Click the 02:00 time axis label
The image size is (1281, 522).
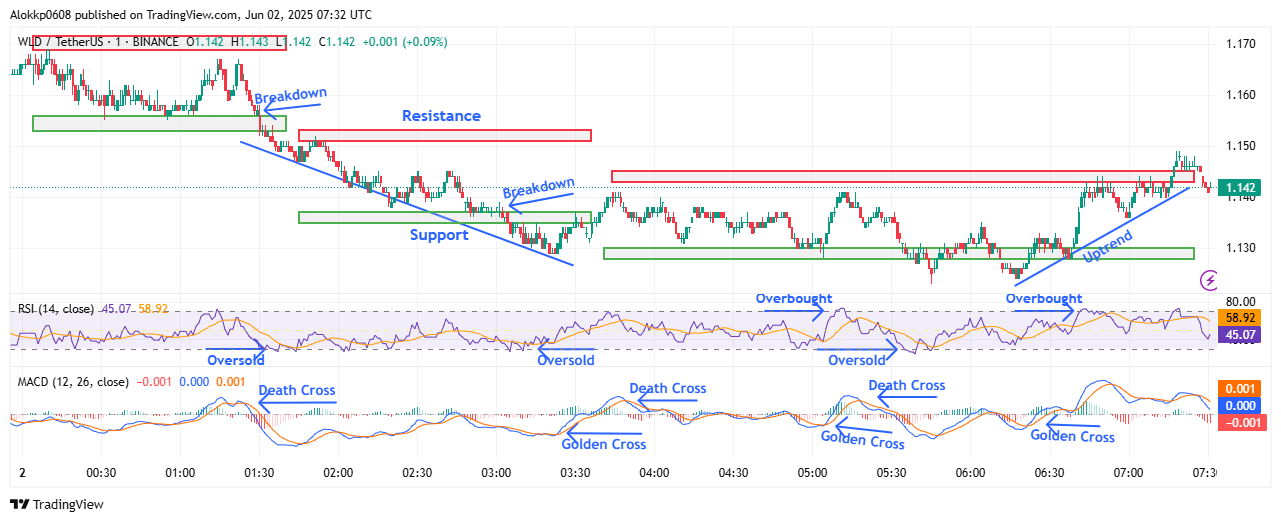[338, 472]
